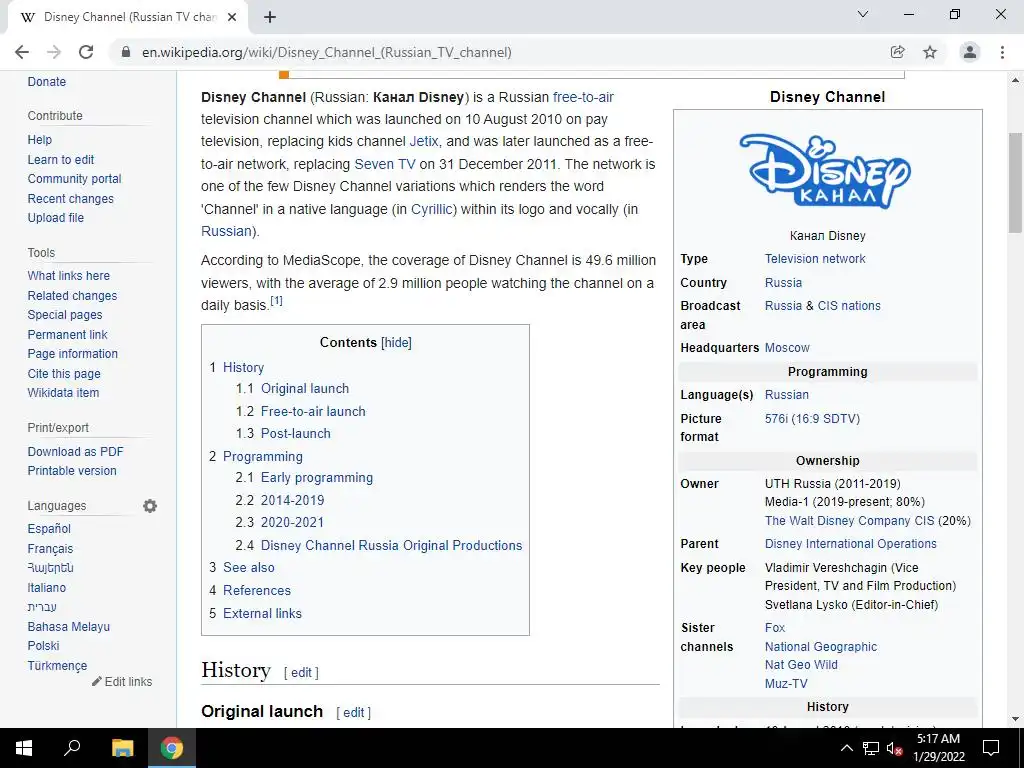Switch to the Türkmençe version
This screenshot has height=768, width=1024.
57,665
